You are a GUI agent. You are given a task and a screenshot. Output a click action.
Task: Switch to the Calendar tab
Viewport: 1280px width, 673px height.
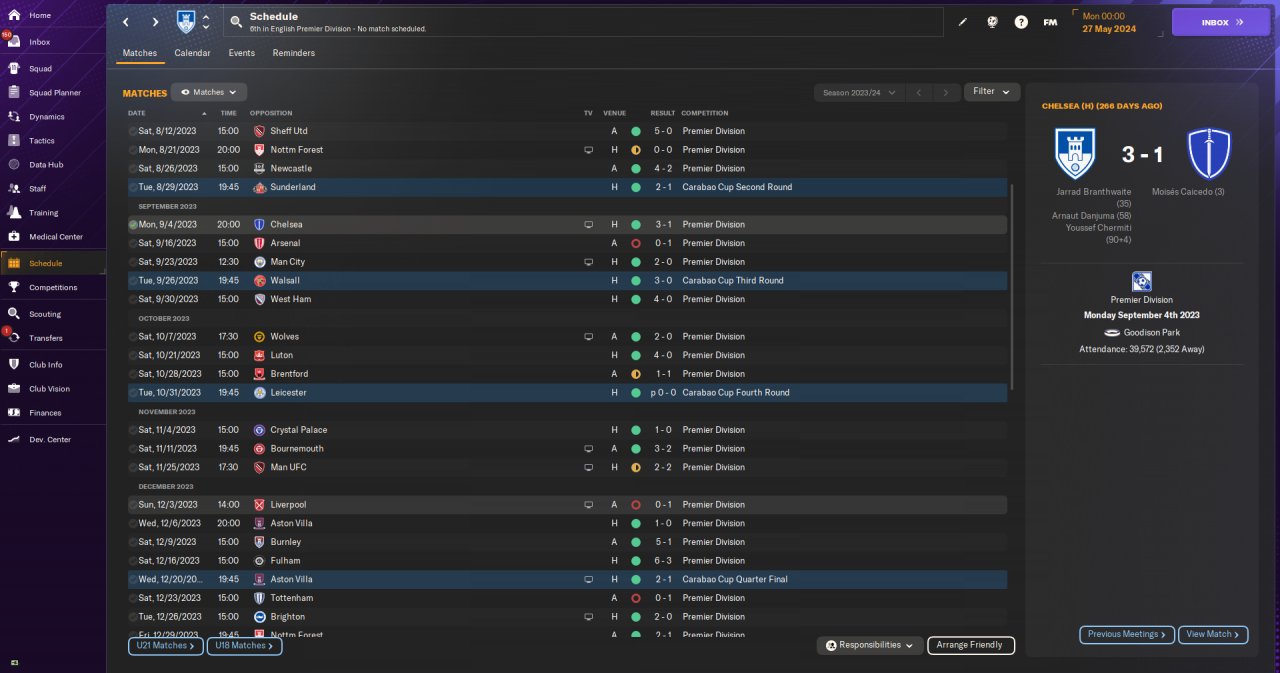coord(192,53)
